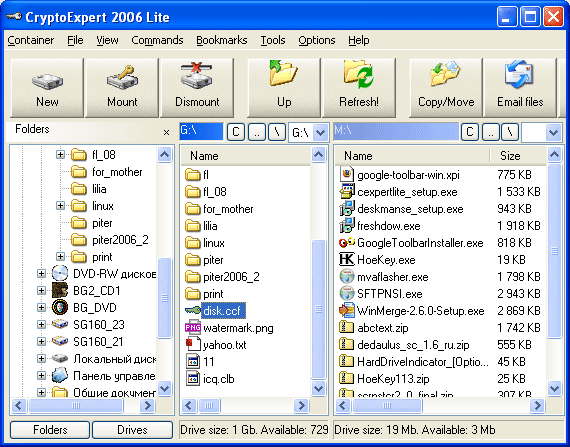Select DVD-RW drive icon in tree

(60, 274)
